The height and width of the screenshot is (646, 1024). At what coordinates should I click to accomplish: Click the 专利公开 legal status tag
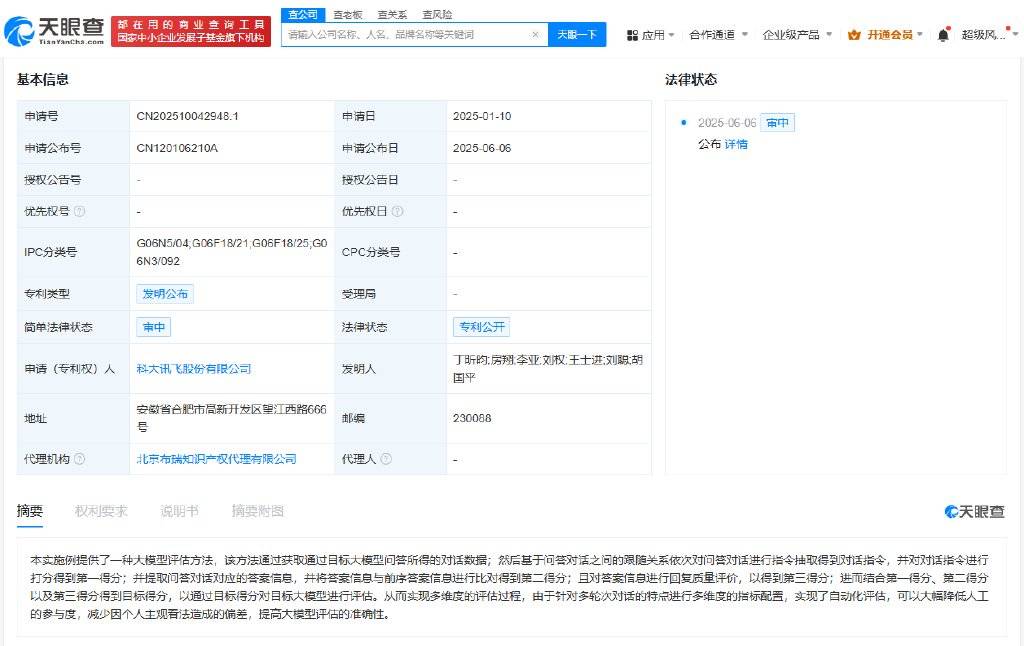[481, 327]
